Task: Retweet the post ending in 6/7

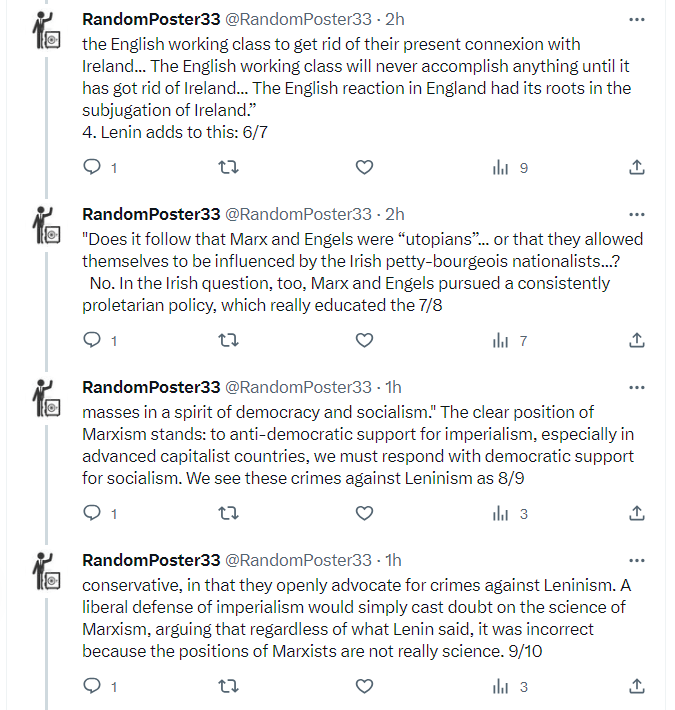Action: (x=228, y=168)
